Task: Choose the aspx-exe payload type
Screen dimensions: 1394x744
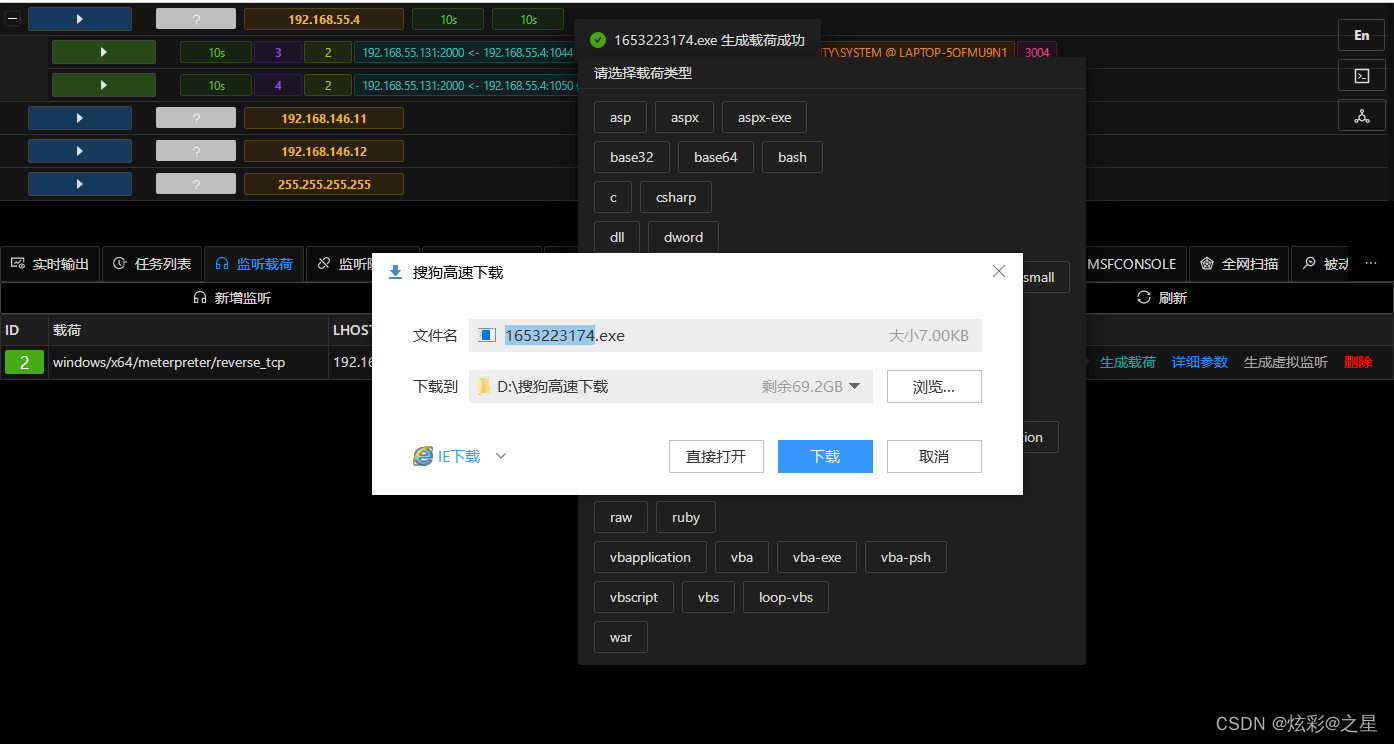Action: pos(764,117)
